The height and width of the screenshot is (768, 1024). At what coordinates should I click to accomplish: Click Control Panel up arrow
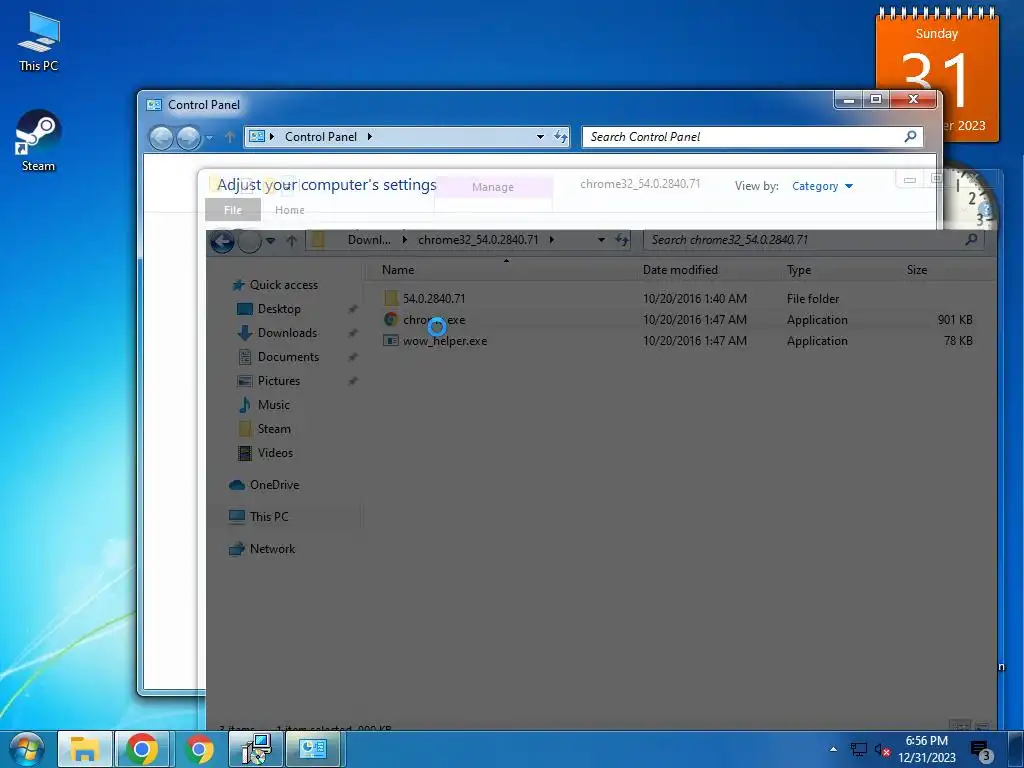[x=230, y=137]
